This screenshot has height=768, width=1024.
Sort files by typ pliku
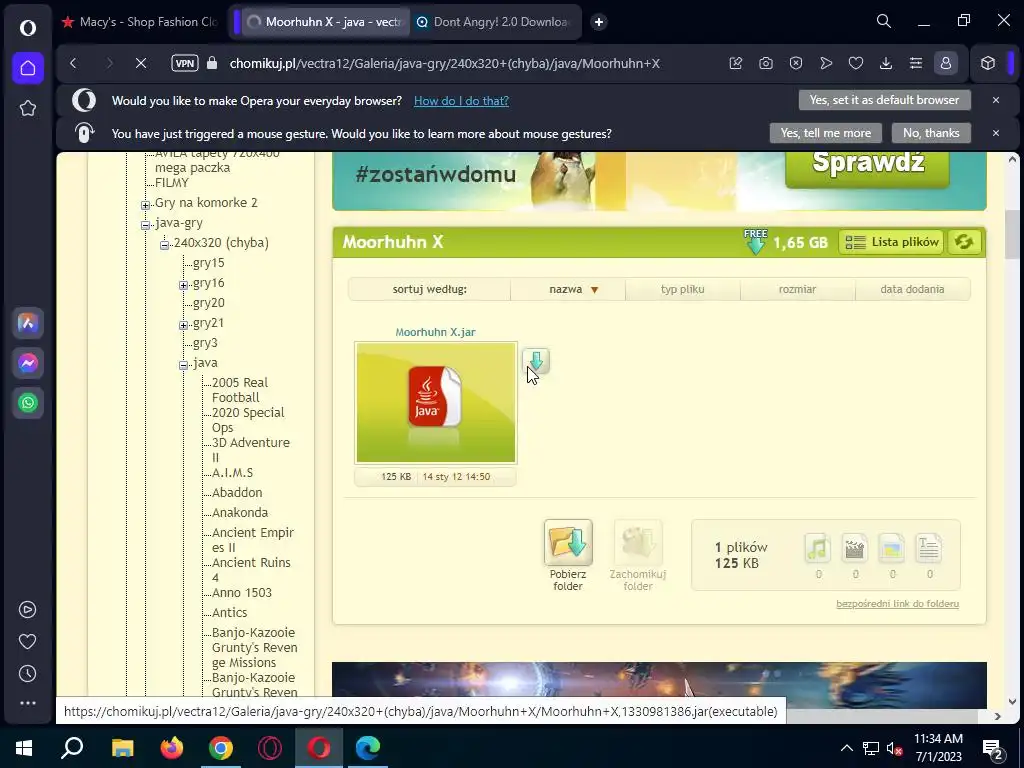[x=682, y=289]
